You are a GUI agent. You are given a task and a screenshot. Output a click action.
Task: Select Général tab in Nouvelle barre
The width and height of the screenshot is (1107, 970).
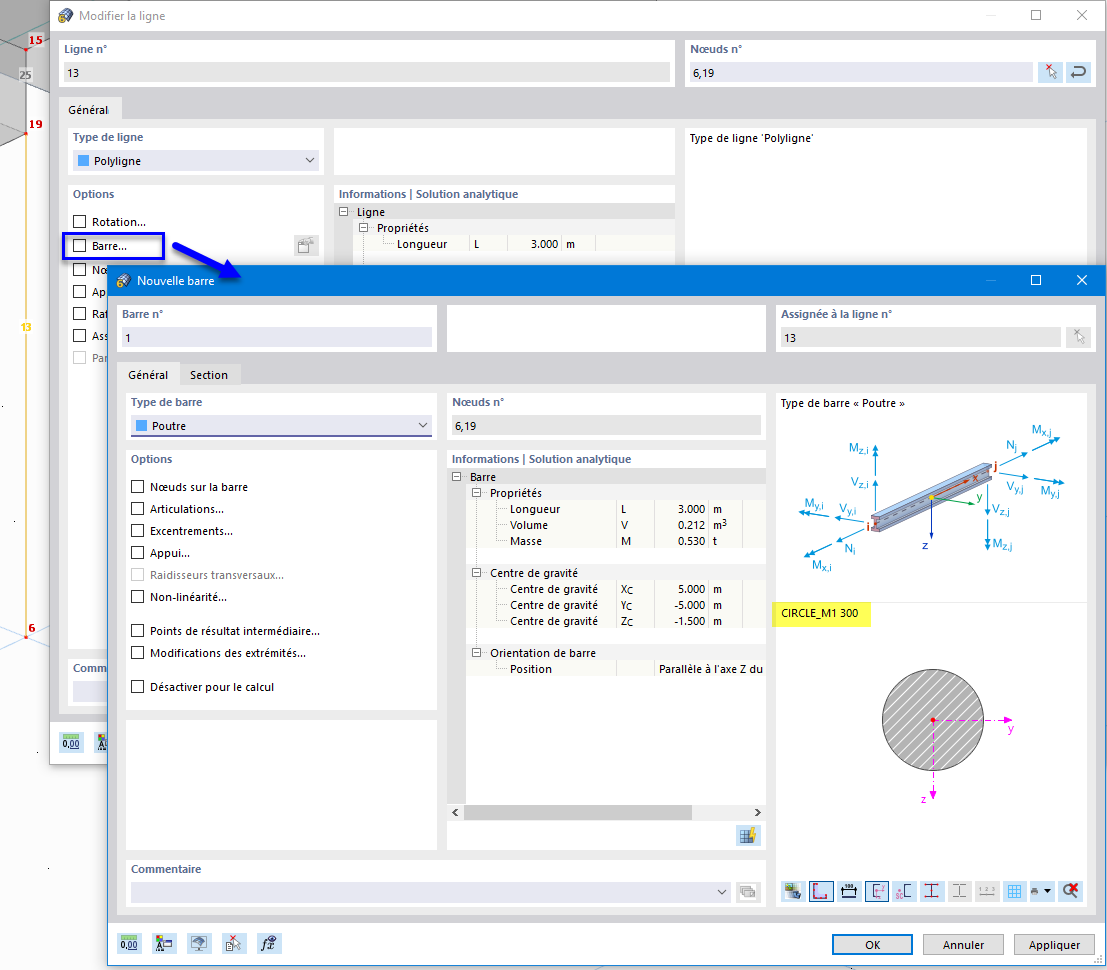click(x=148, y=375)
